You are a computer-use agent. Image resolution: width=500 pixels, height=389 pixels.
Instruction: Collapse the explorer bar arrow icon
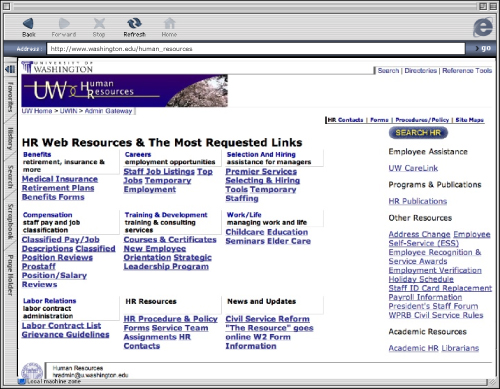(10, 69)
